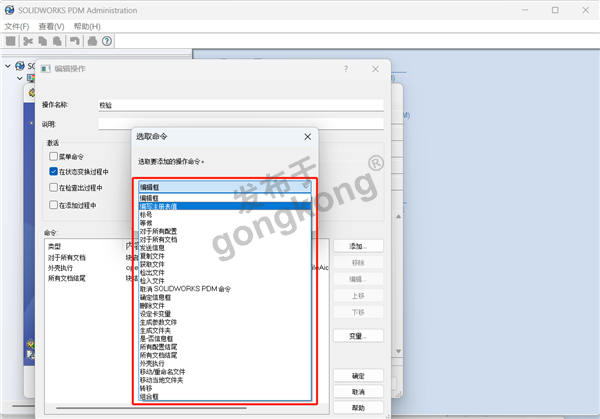Open the 查看(V) menu

tap(51, 26)
